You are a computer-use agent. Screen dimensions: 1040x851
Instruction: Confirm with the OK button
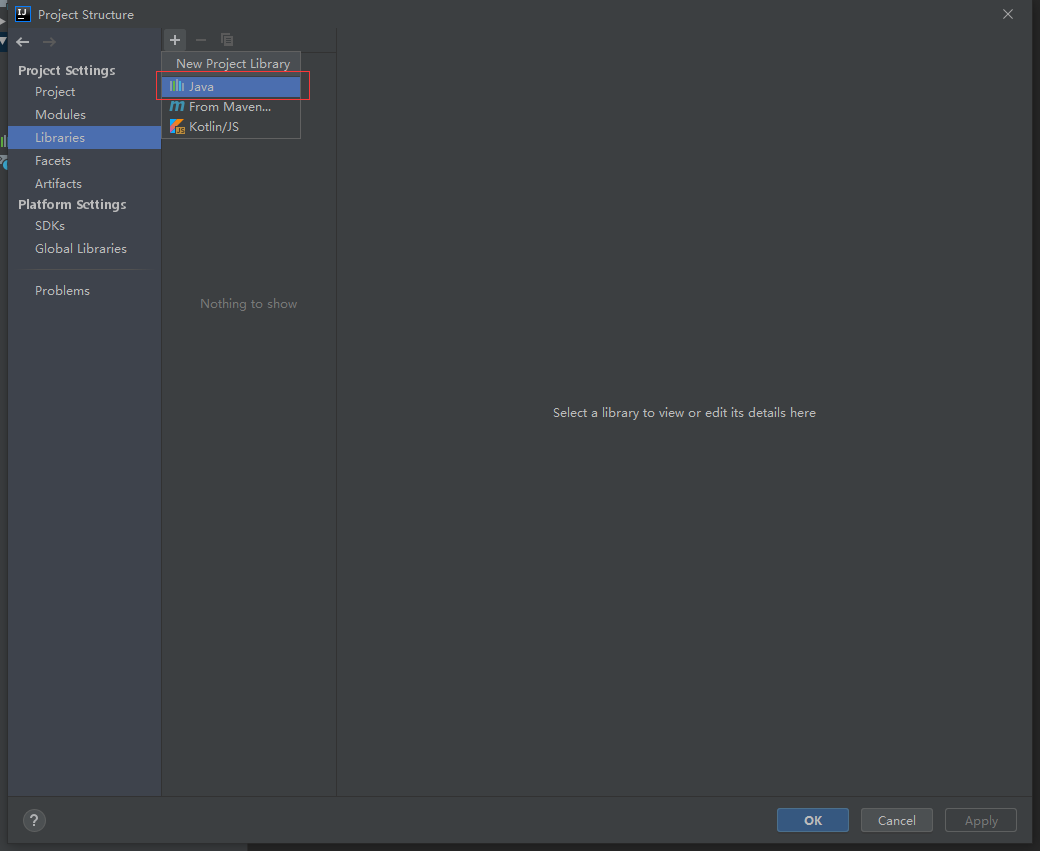(x=812, y=820)
